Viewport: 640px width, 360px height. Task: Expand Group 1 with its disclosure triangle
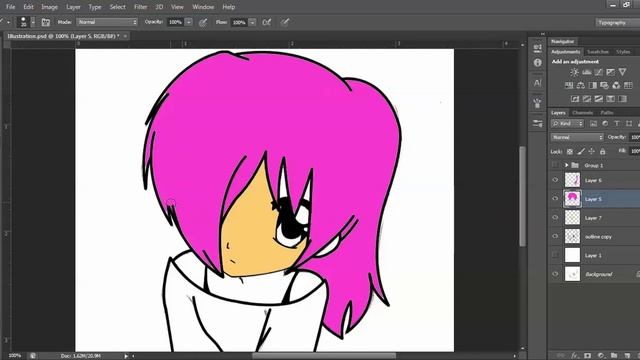click(567, 165)
